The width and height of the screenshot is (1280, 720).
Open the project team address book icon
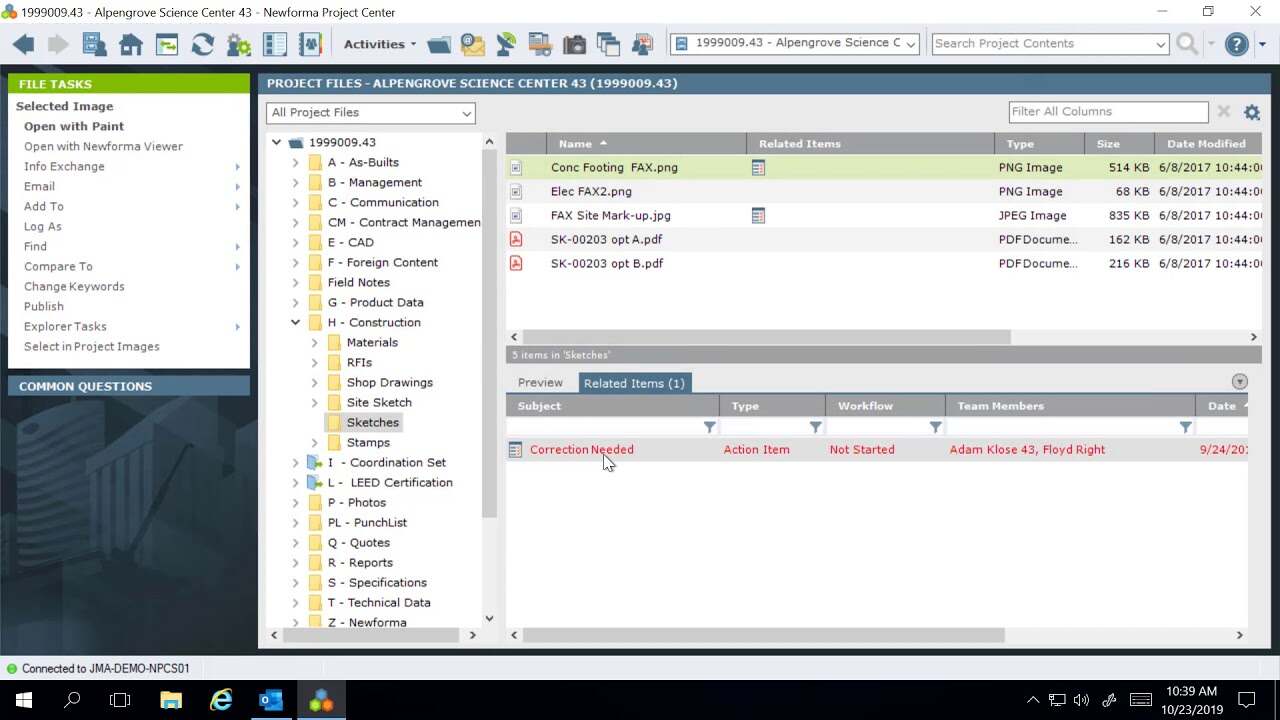click(x=310, y=44)
